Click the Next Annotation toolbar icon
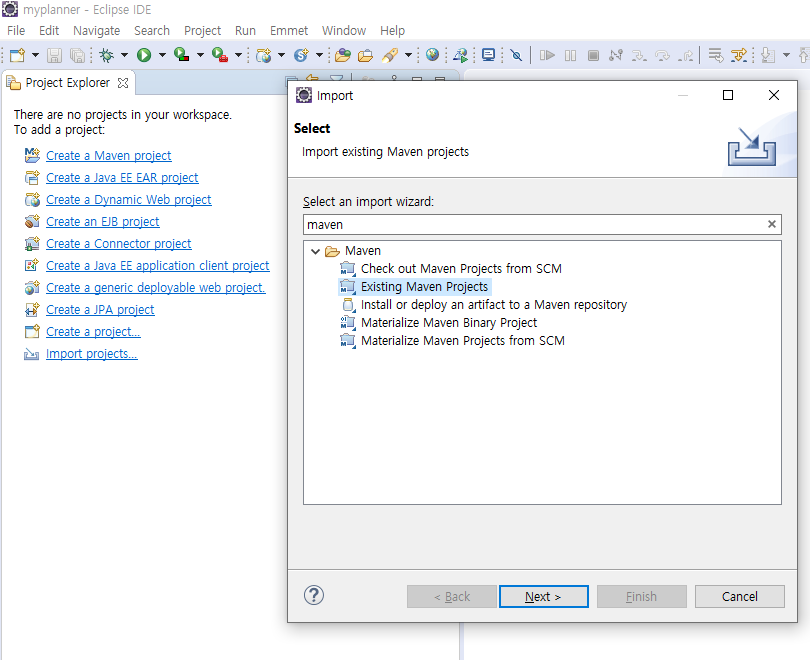This screenshot has height=660, width=810. (768, 55)
